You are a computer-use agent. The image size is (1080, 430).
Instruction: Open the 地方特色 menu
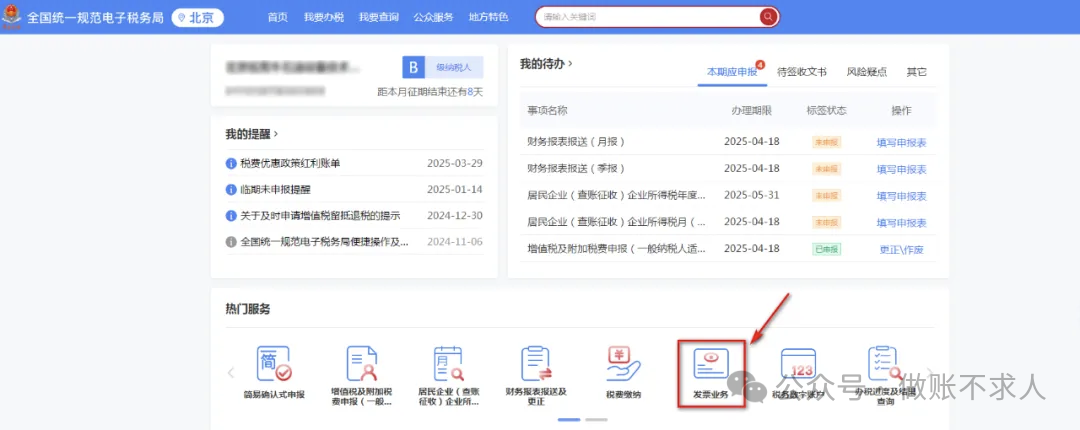coord(488,17)
